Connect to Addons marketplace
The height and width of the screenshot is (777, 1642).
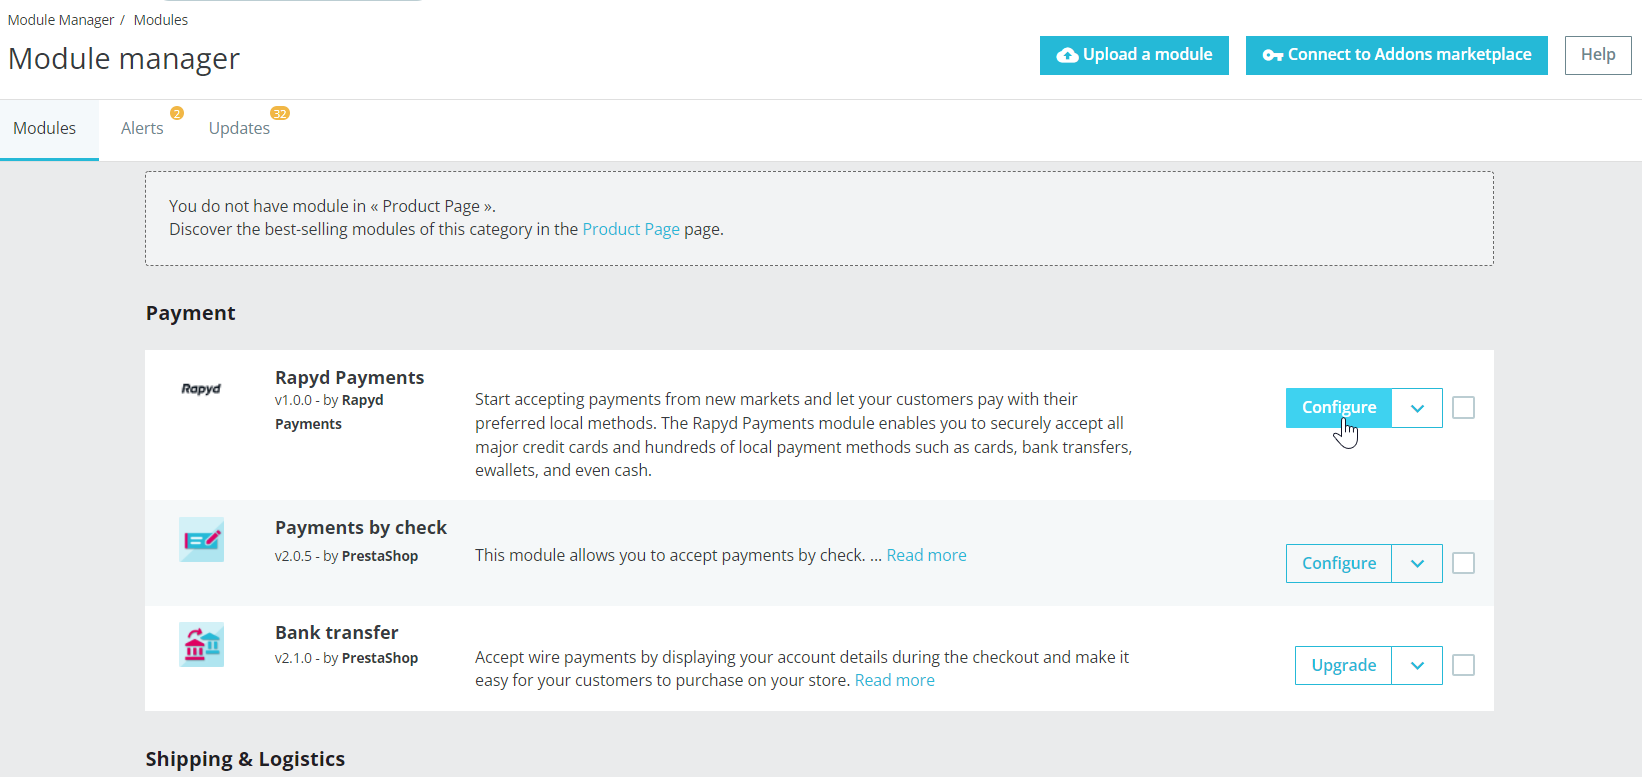click(x=1396, y=55)
